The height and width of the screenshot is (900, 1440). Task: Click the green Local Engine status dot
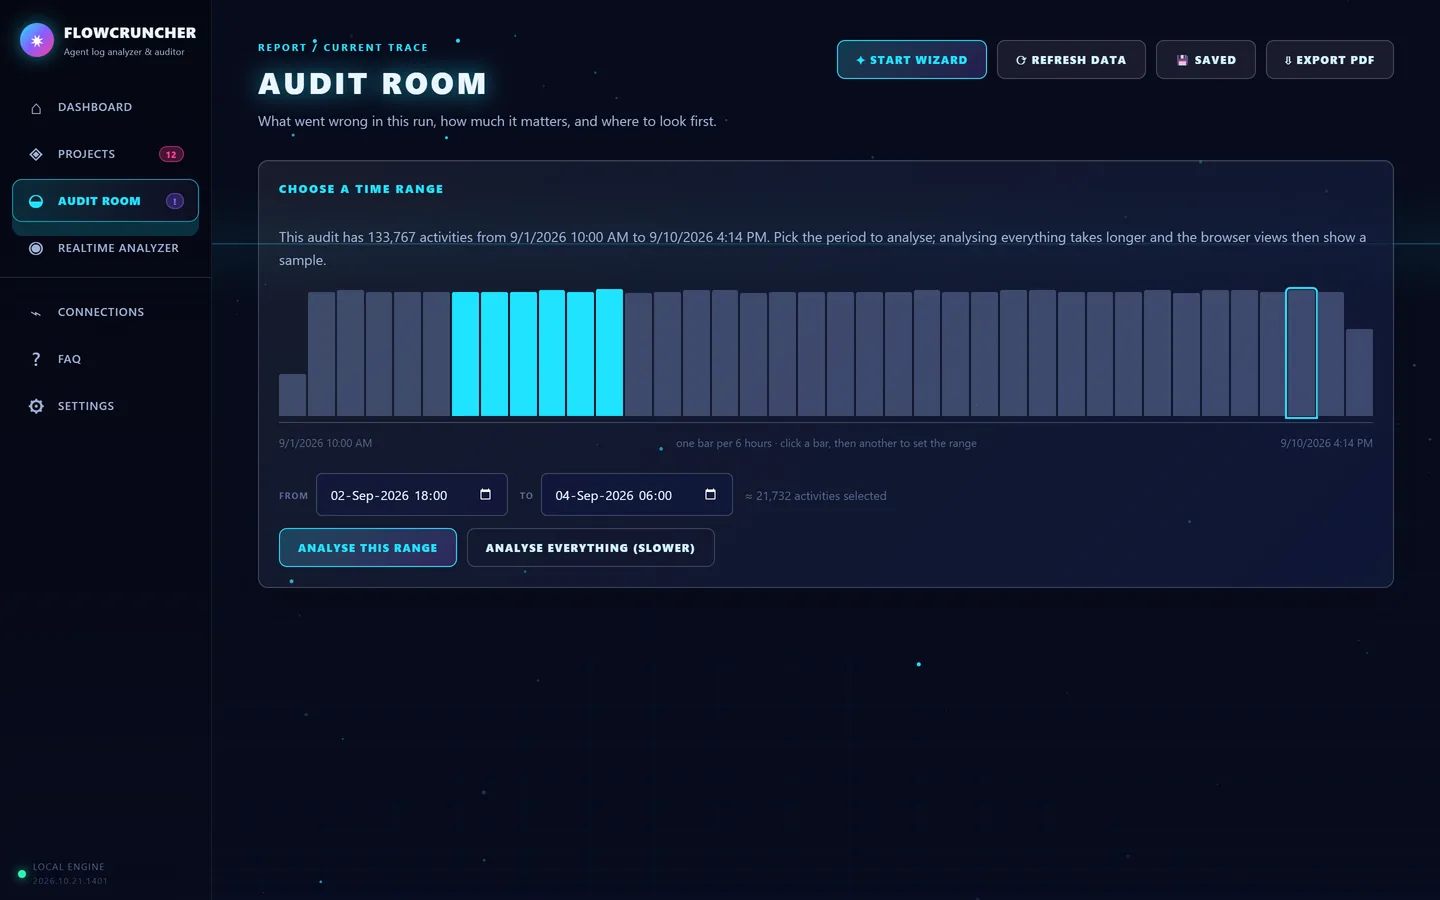coord(22,873)
